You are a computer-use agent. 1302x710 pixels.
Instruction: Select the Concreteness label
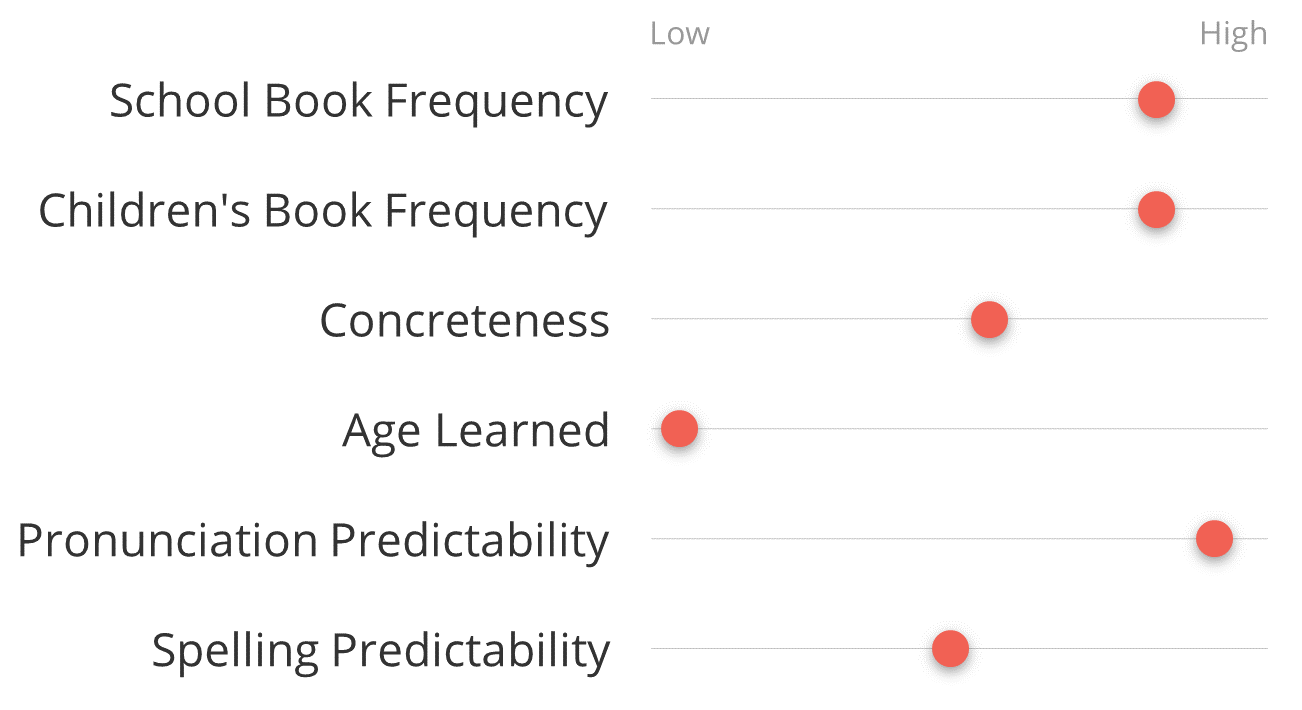pyautogui.click(x=464, y=321)
